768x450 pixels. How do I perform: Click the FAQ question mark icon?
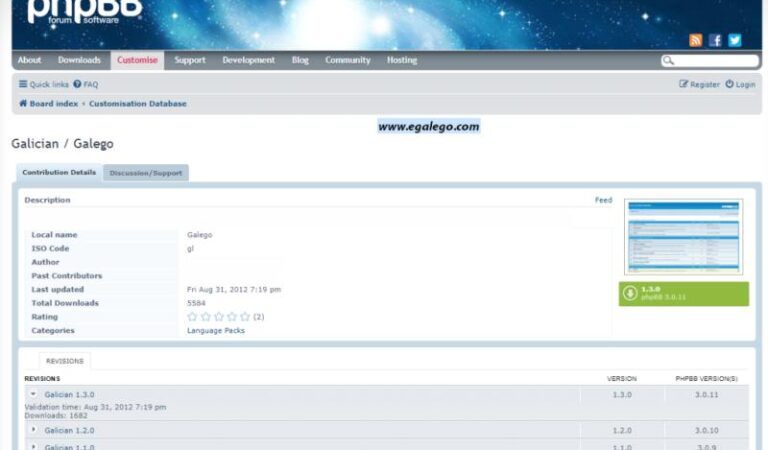tap(77, 84)
